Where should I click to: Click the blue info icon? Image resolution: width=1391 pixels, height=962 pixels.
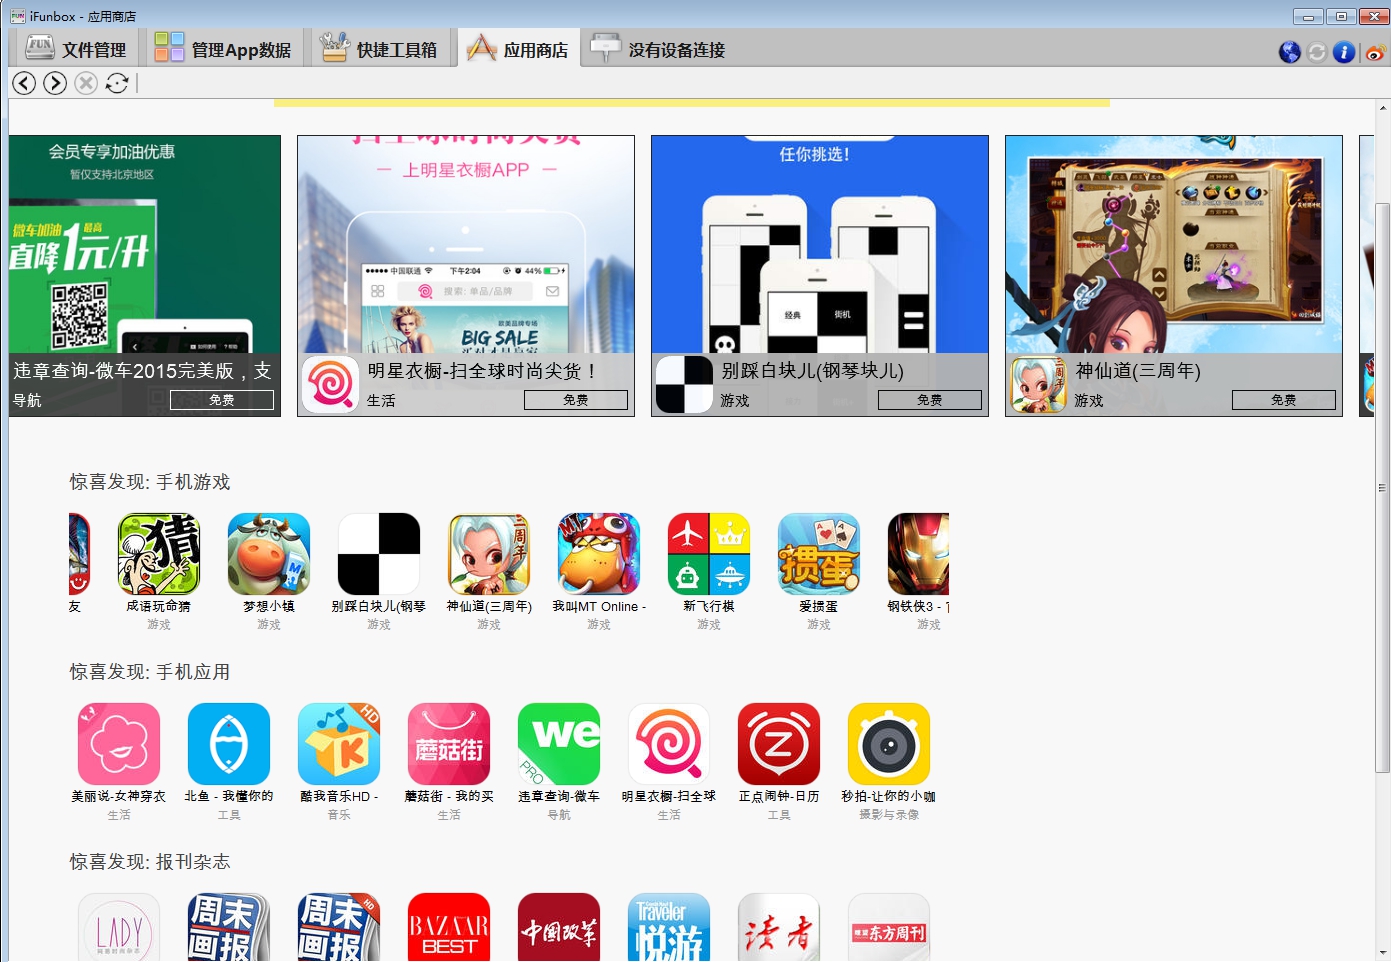click(1345, 52)
